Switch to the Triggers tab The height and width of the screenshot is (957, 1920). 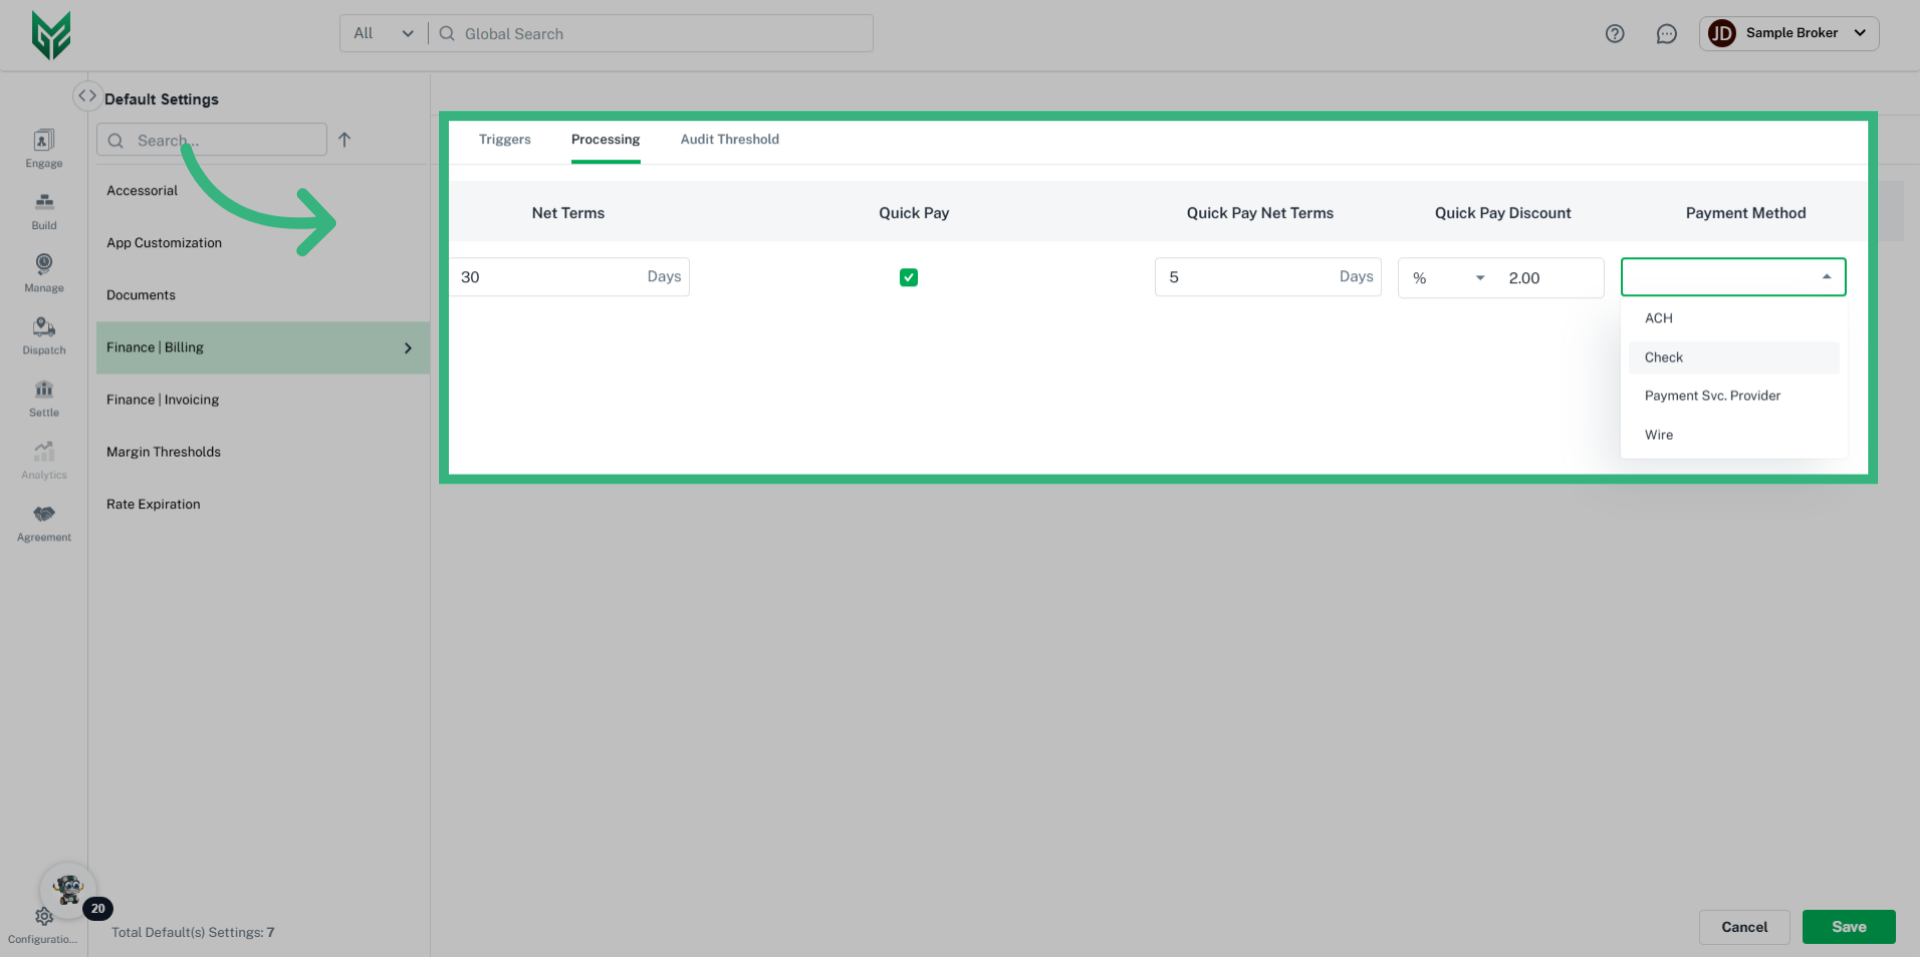click(x=504, y=139)
